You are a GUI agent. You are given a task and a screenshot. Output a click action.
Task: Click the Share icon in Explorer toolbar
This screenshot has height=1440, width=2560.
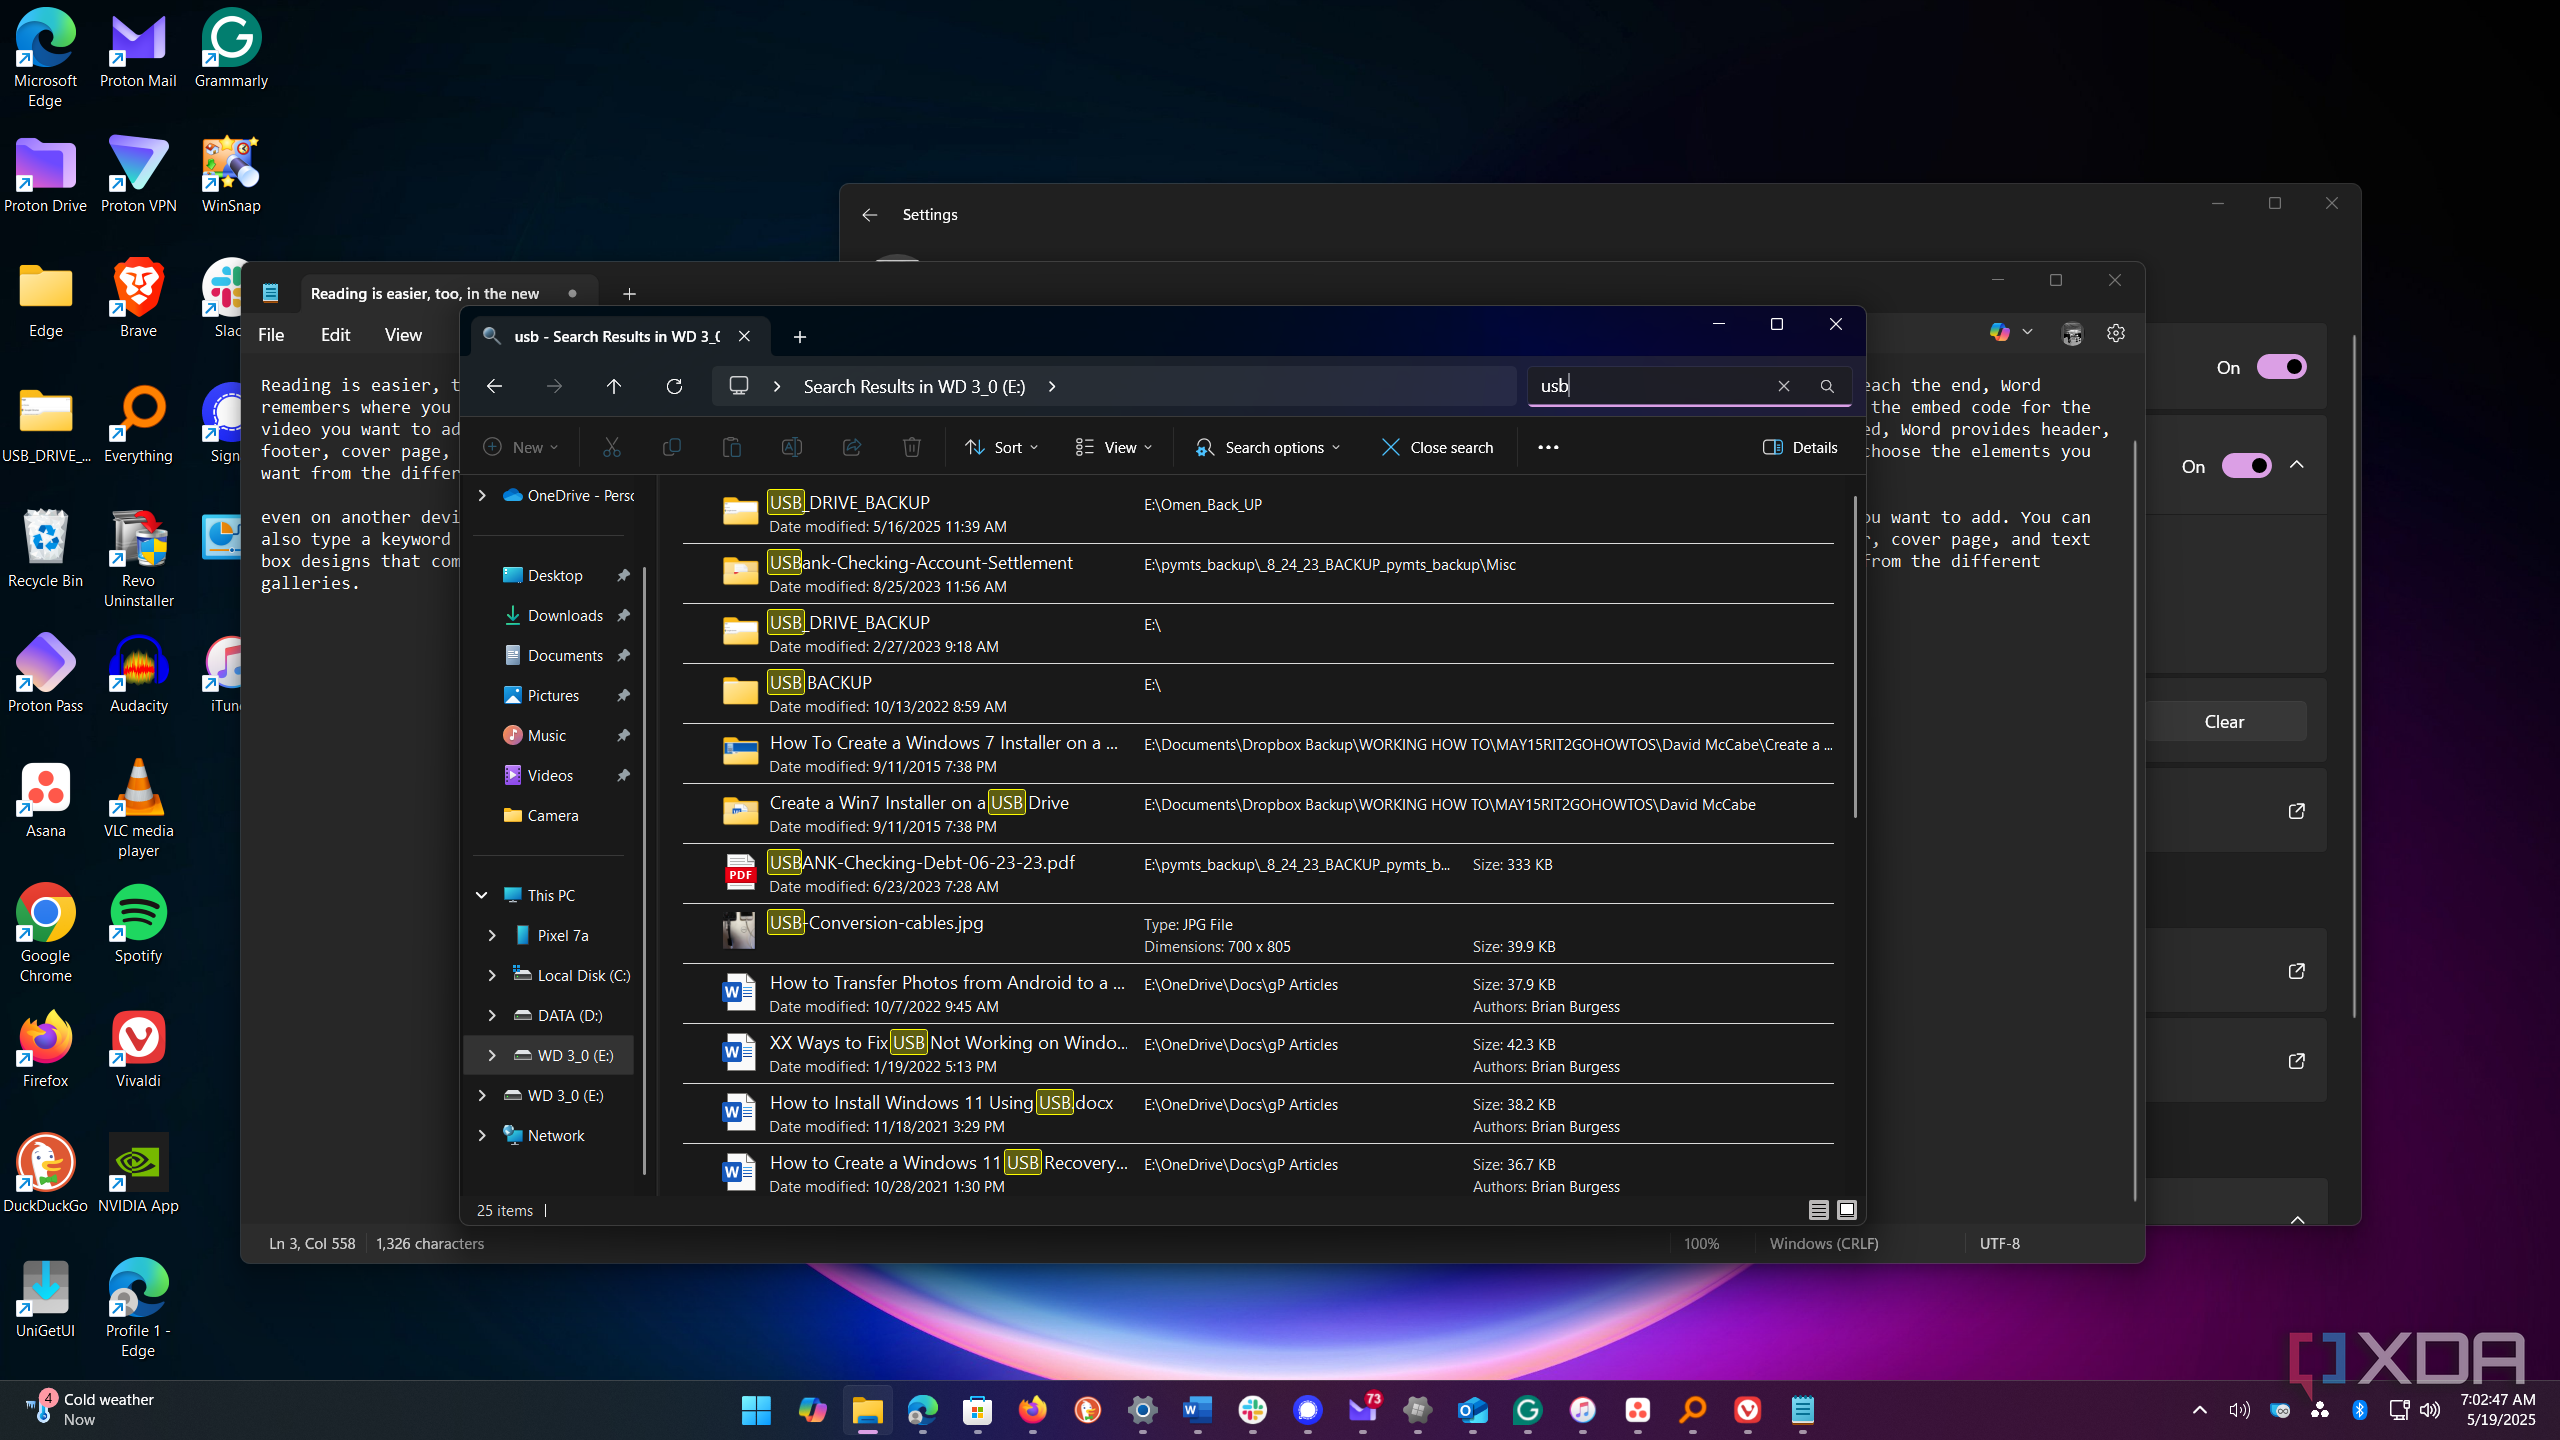coord(852,447)
